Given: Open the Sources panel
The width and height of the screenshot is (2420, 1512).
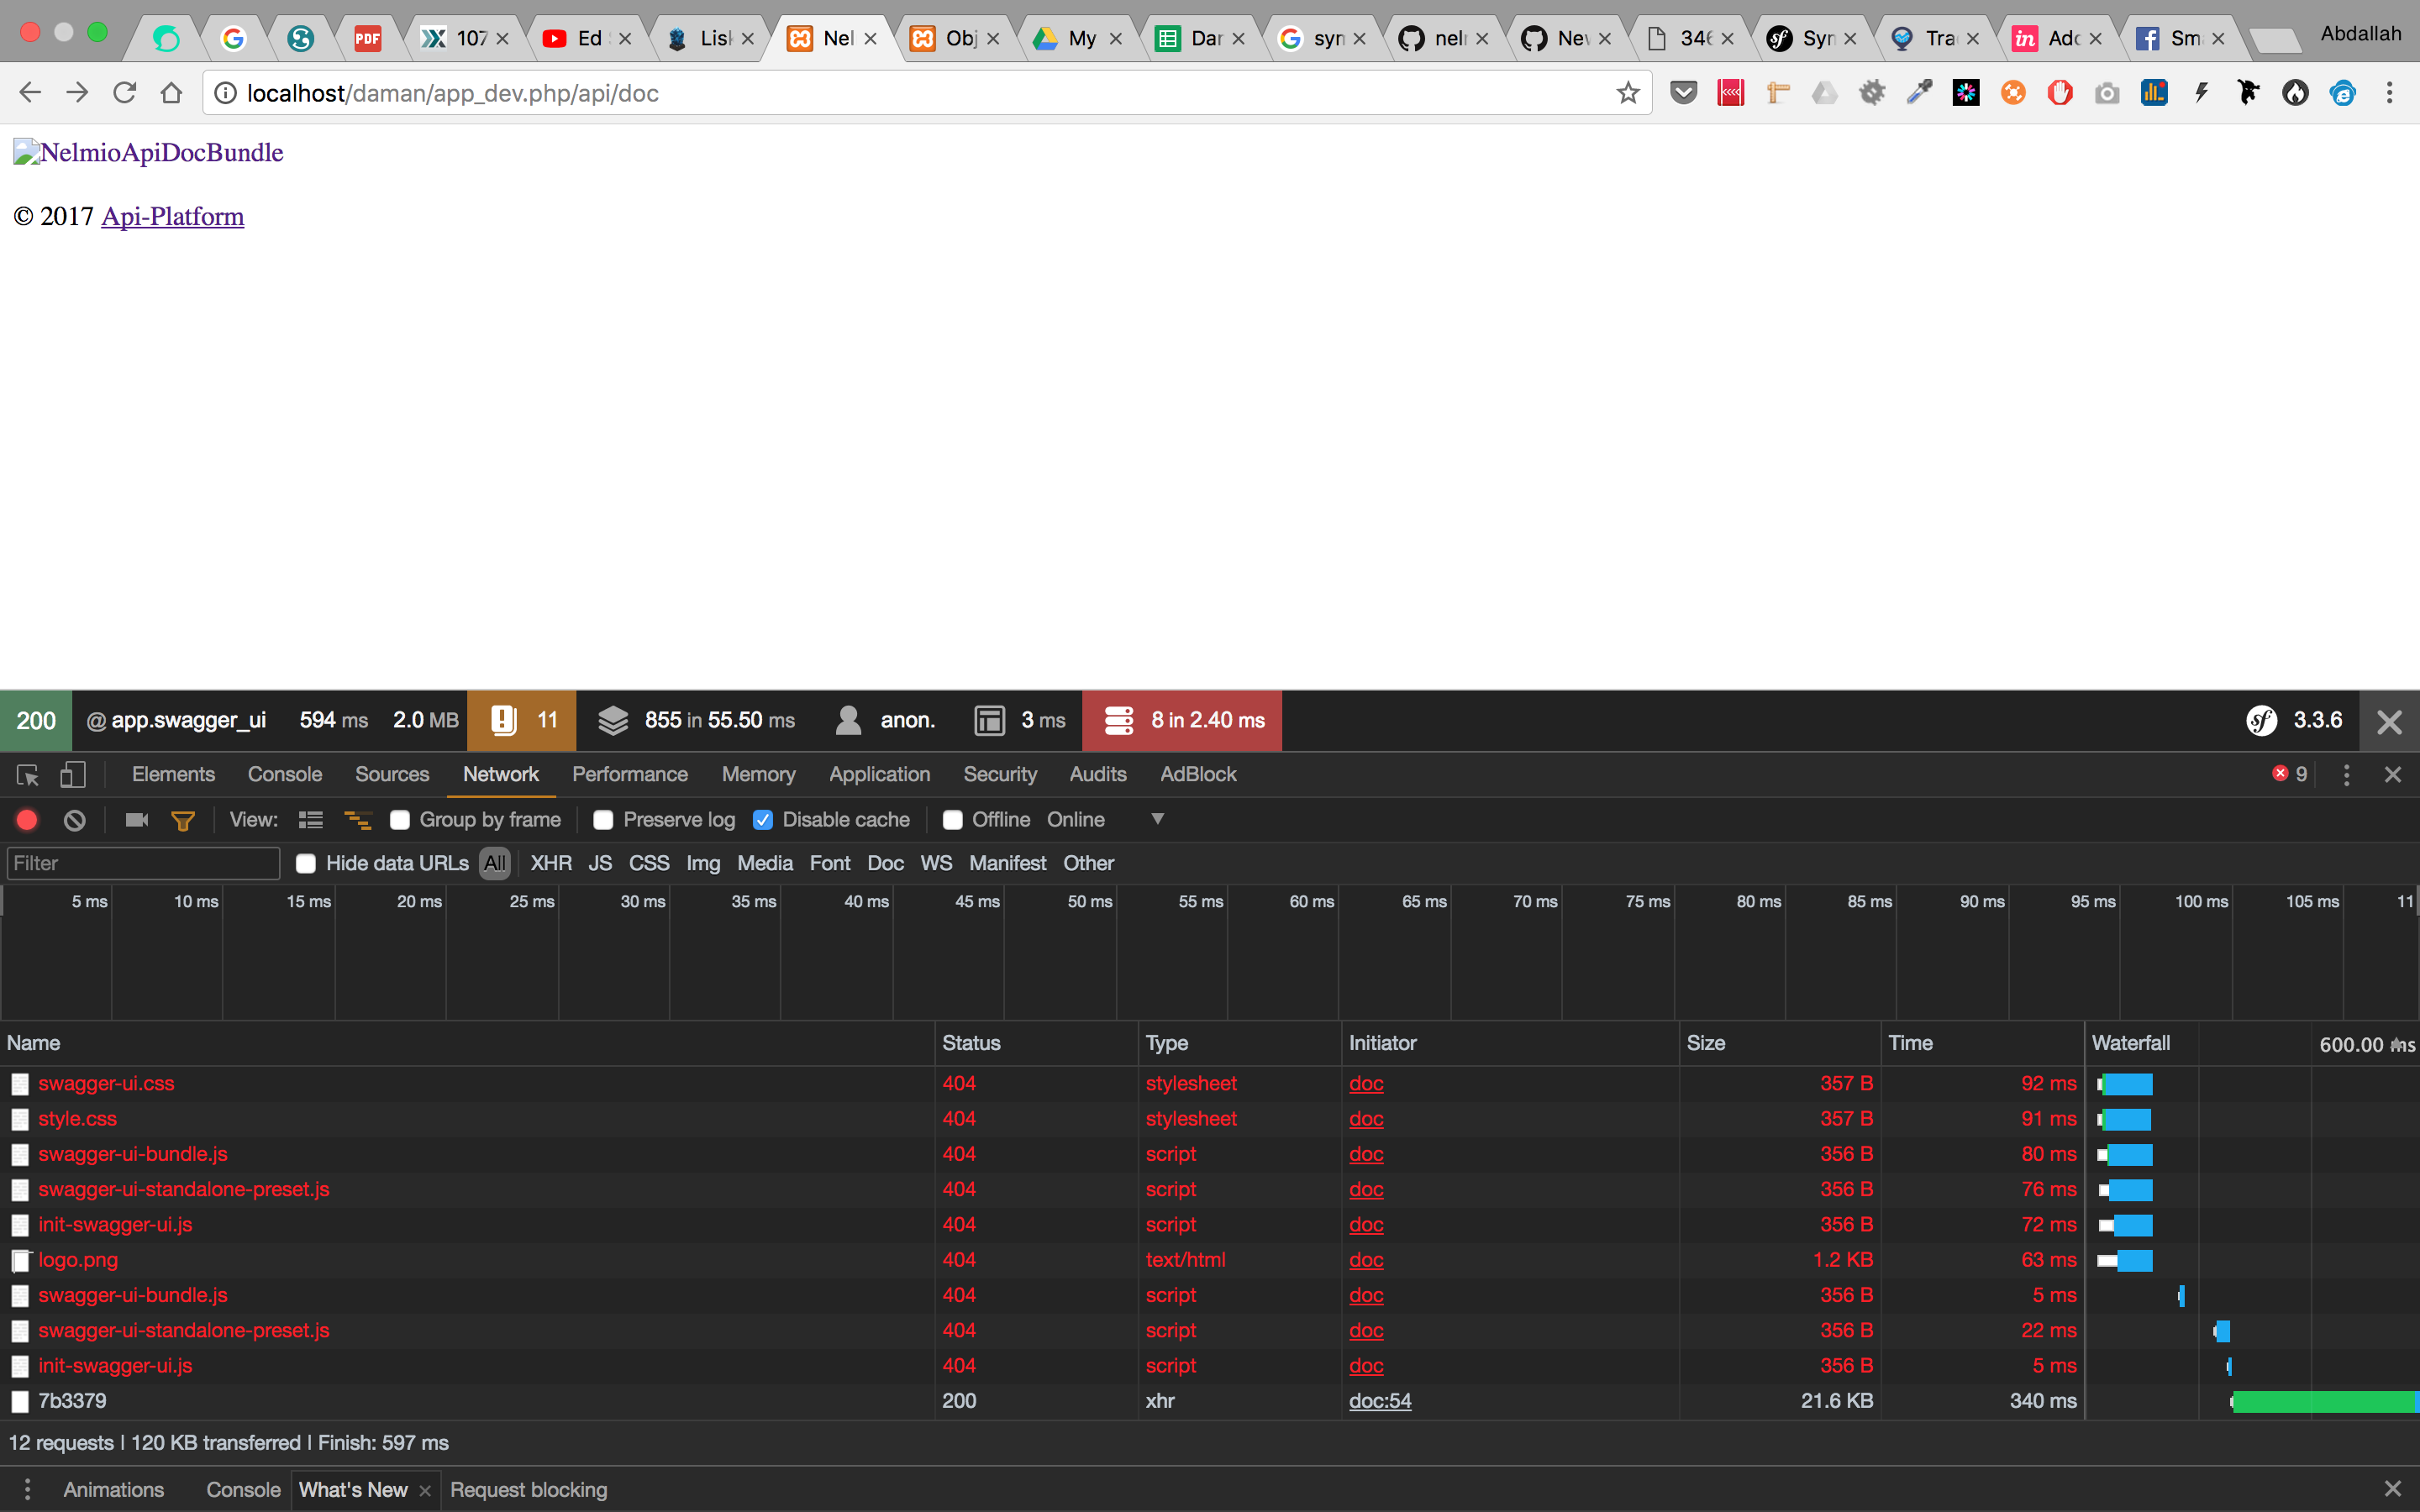Looking at the screenshot, I should pyautogui.click(x=392, y=774).
